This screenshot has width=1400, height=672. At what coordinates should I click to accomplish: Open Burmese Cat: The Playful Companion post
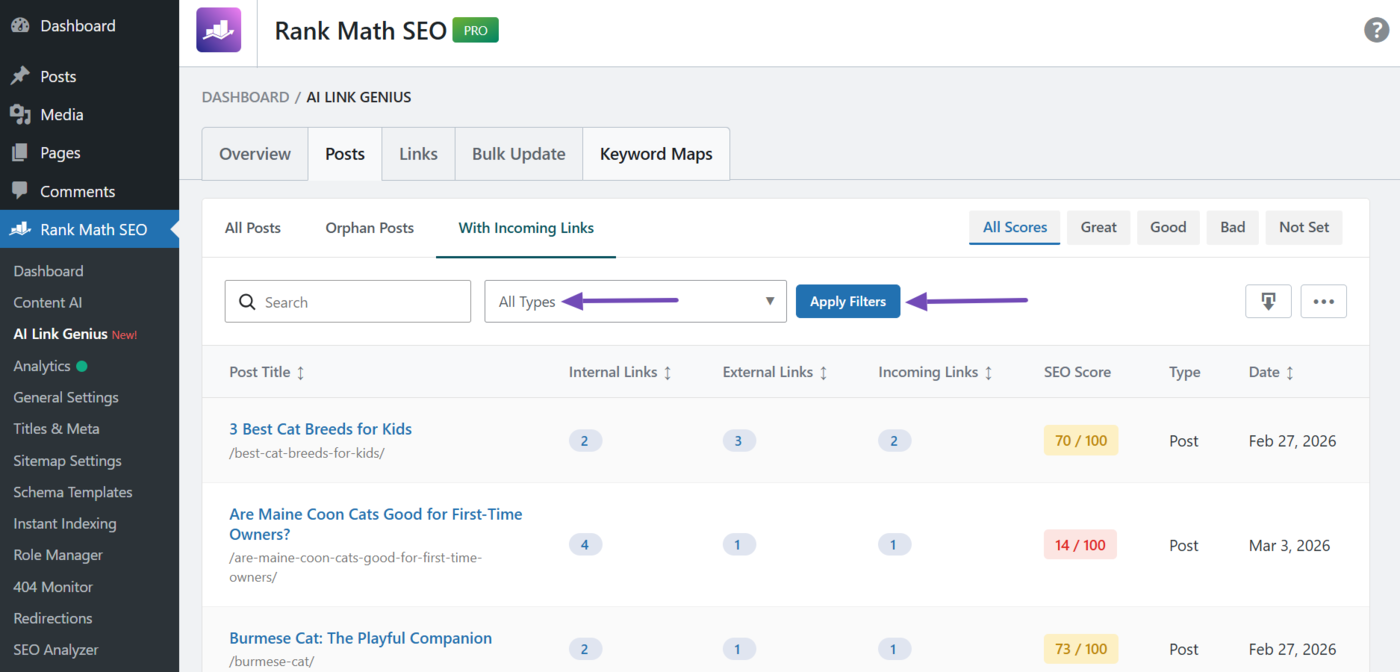pos(361,638)
